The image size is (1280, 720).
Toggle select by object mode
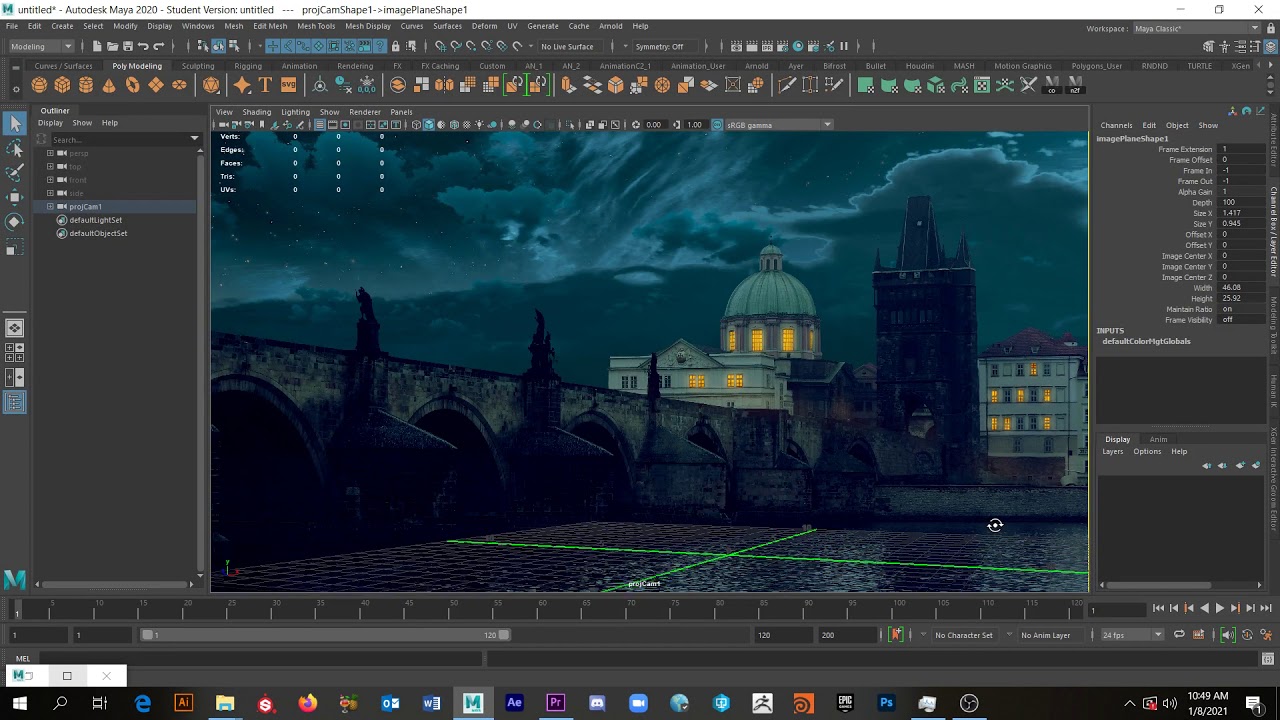pos(218,46)
